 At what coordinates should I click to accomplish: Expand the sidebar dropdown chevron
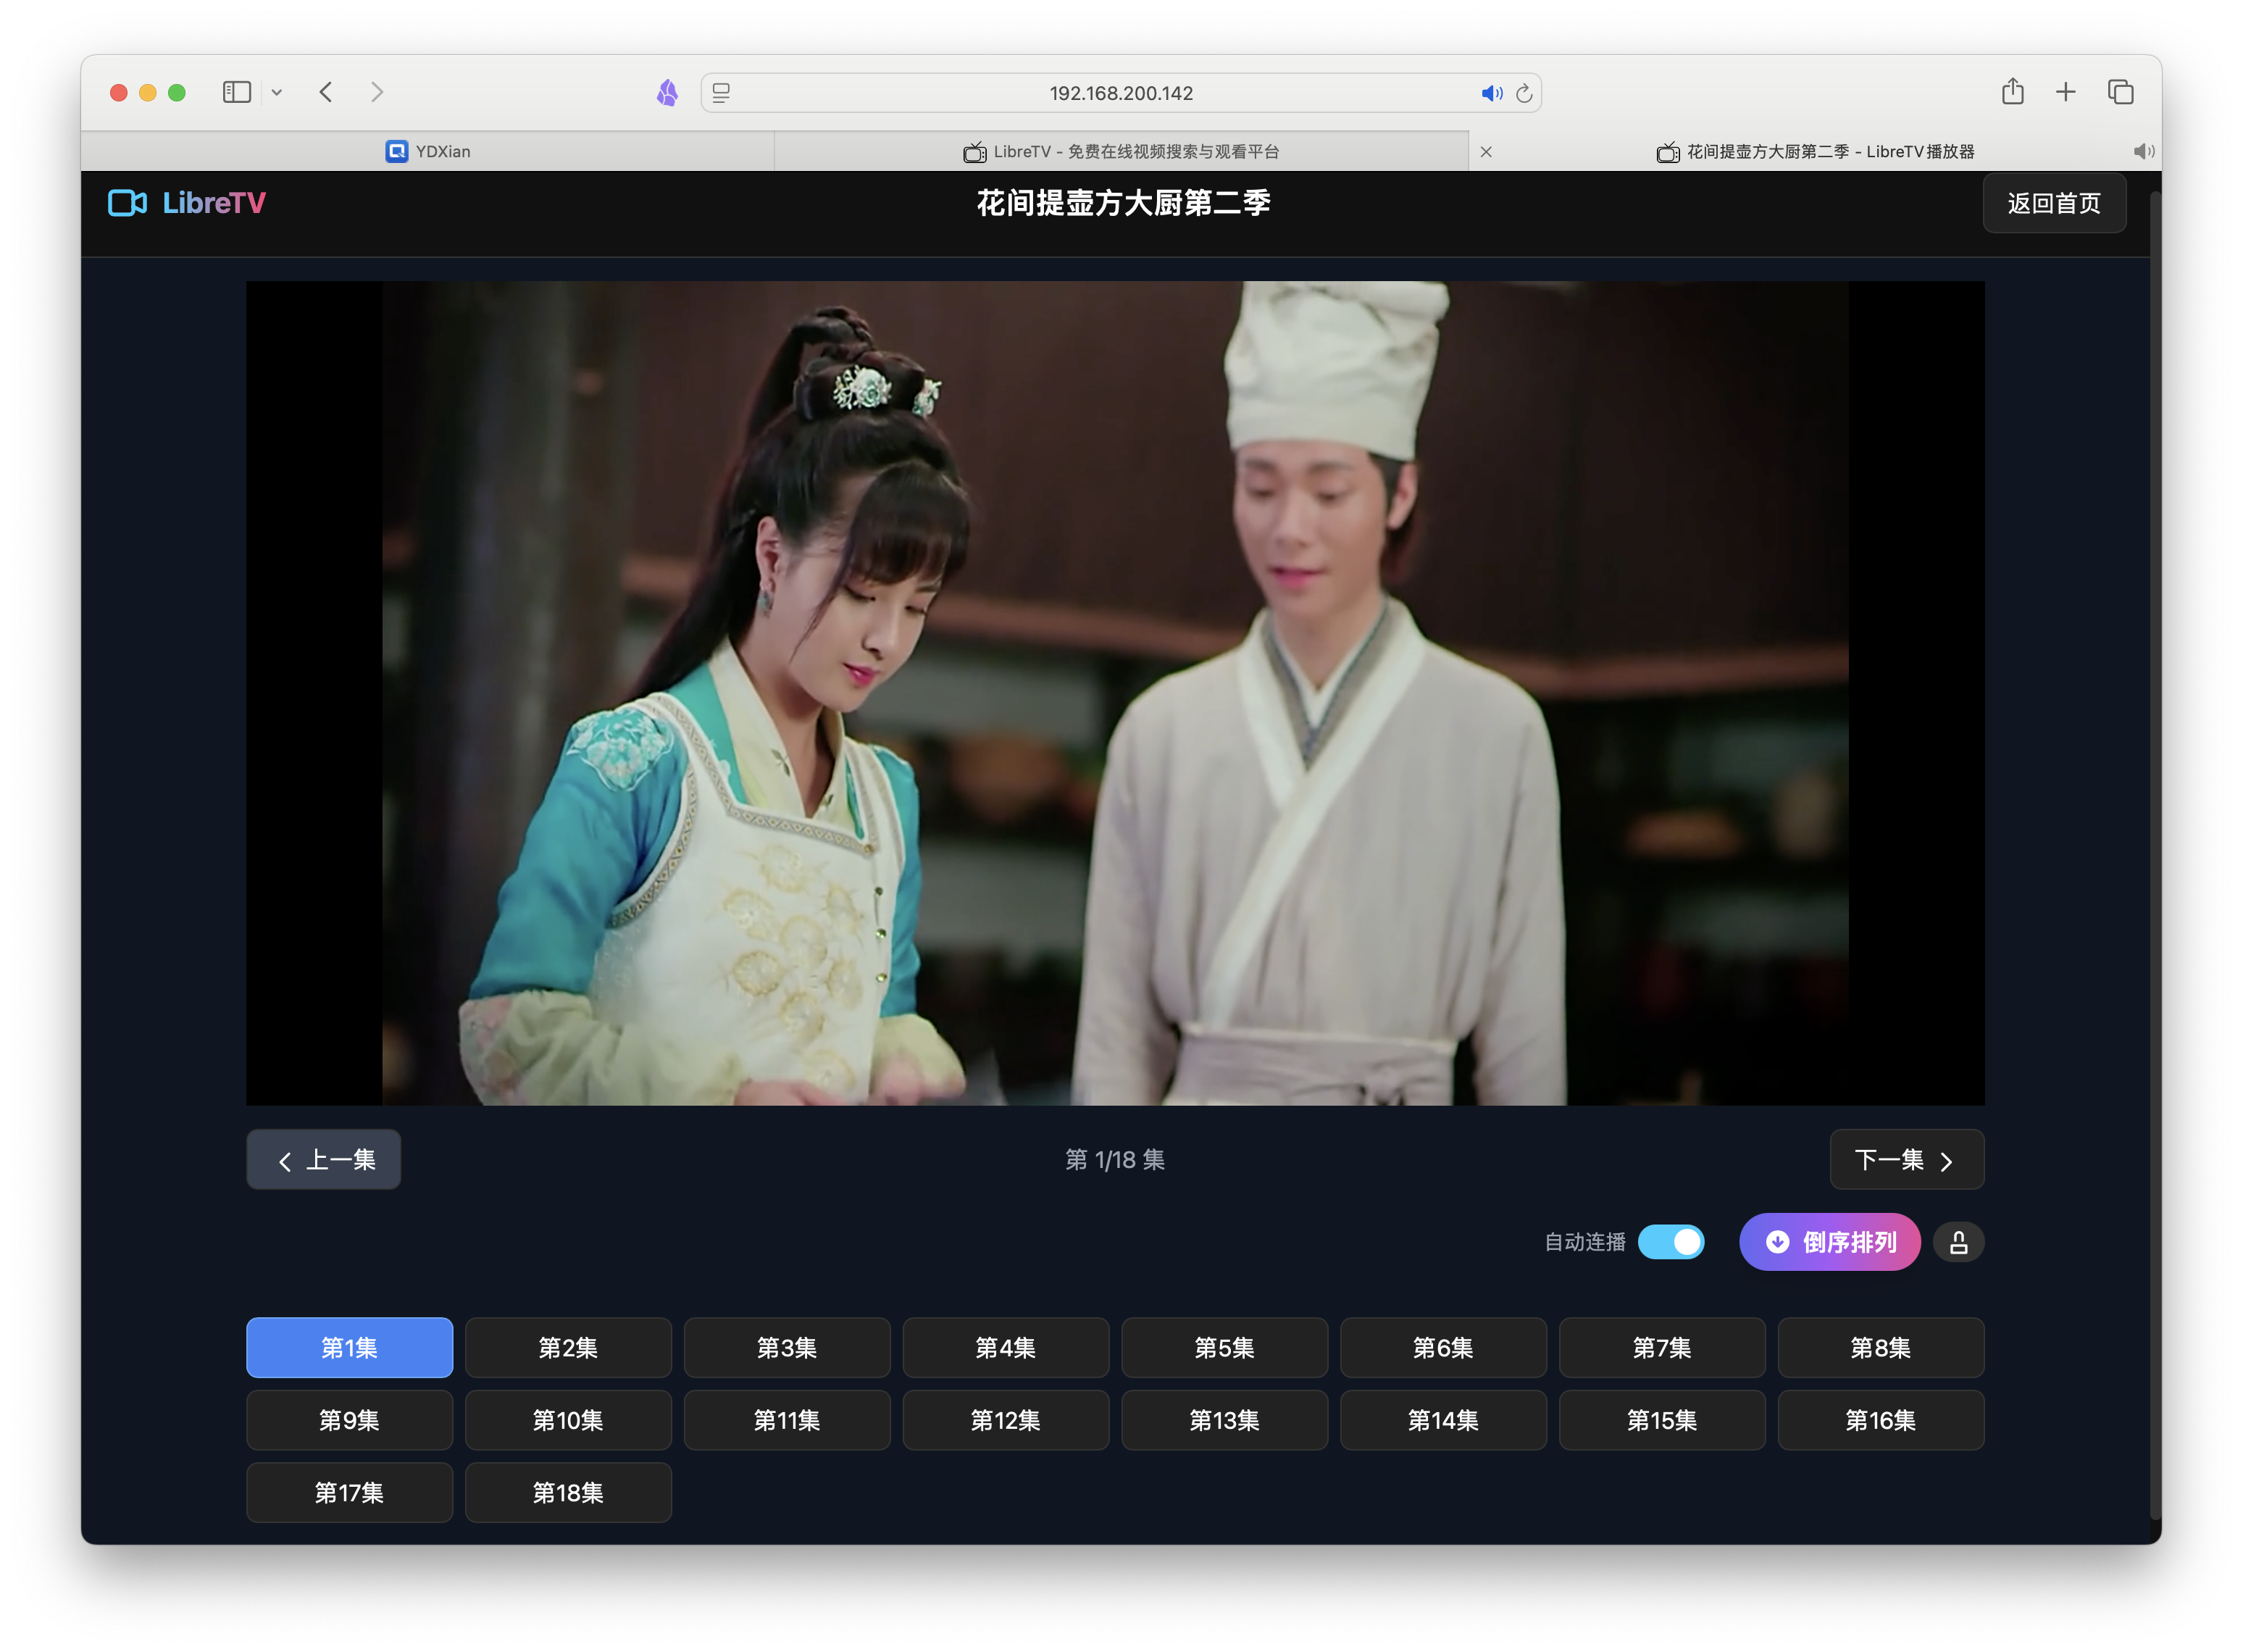point(277,92)
